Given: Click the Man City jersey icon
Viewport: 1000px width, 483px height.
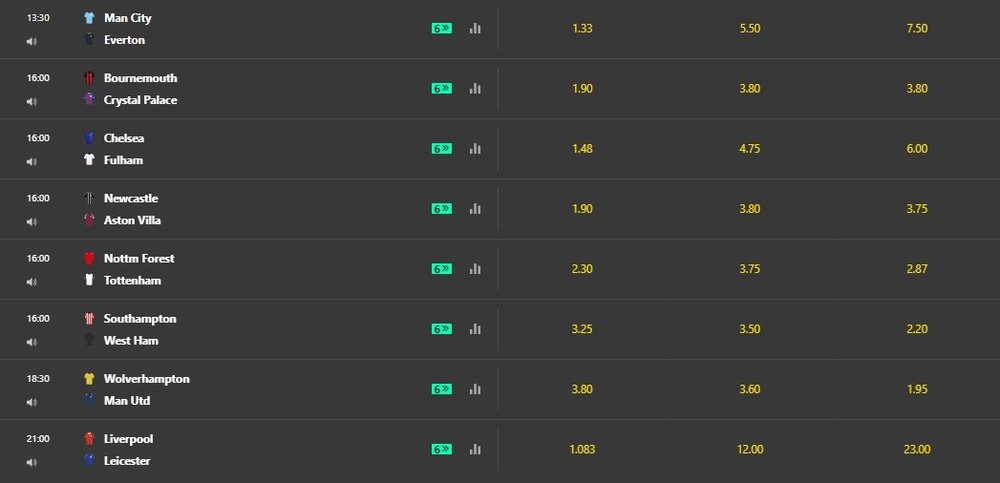Looking at the screenshot, I should click(89, 18).
